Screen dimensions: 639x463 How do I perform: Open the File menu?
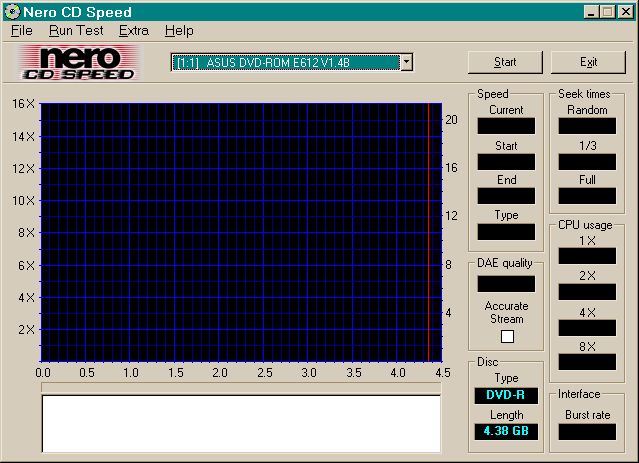tap(22, 31)
